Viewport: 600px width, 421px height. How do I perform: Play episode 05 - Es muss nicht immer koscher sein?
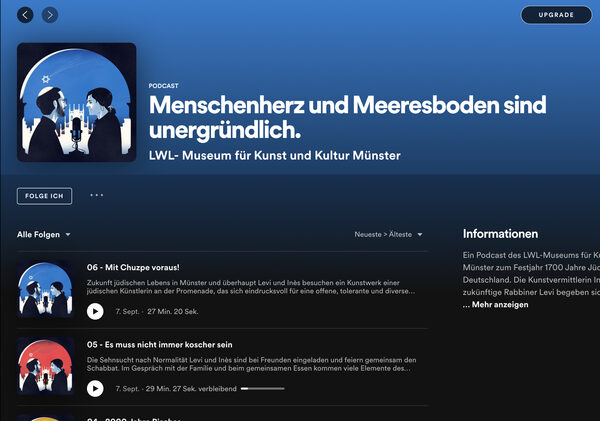pyautogui.click(x=95, y=388)
